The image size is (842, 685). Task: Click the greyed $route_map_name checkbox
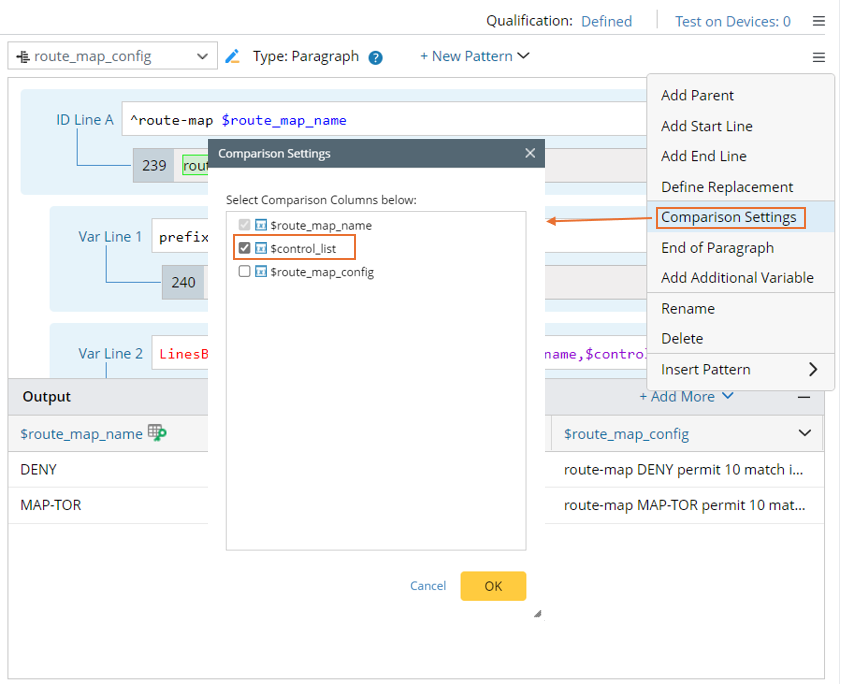245,225
